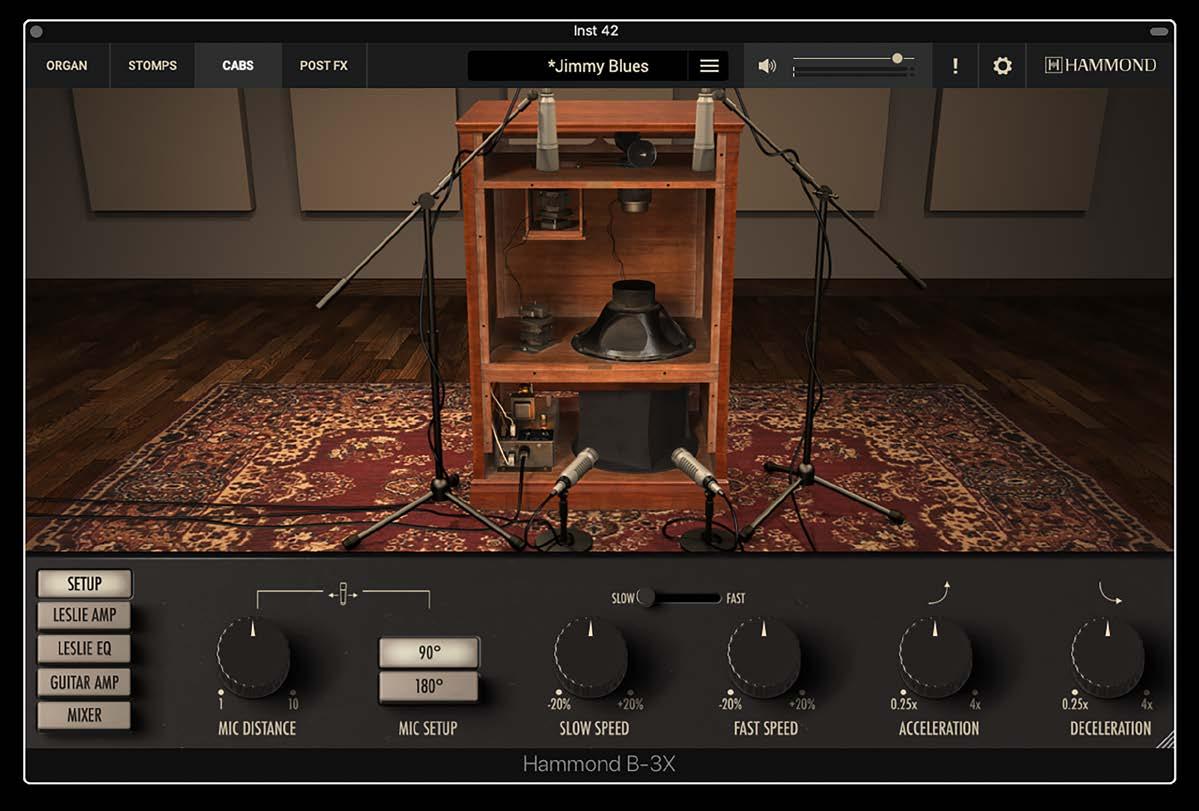Click the MIC SETUP label
1199x811 pixels.
pyautogui.click(x=427, y=728)
